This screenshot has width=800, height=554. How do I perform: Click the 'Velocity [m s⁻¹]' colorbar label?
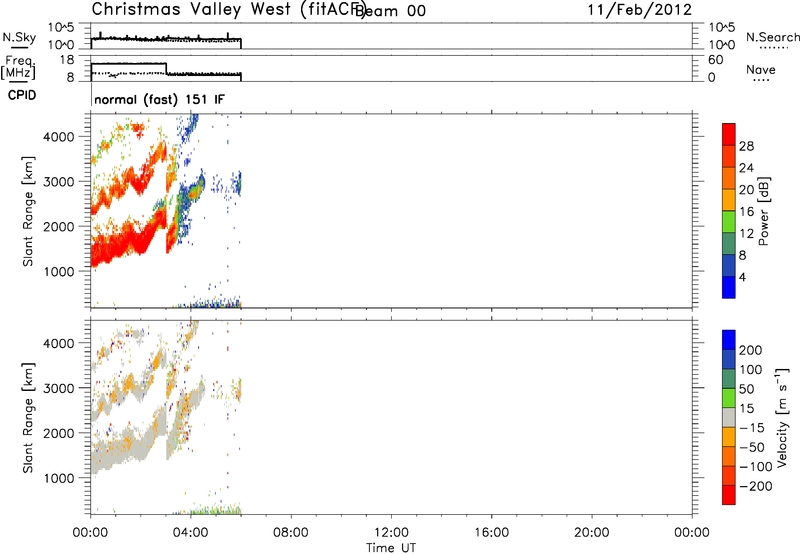coord(782,417)
